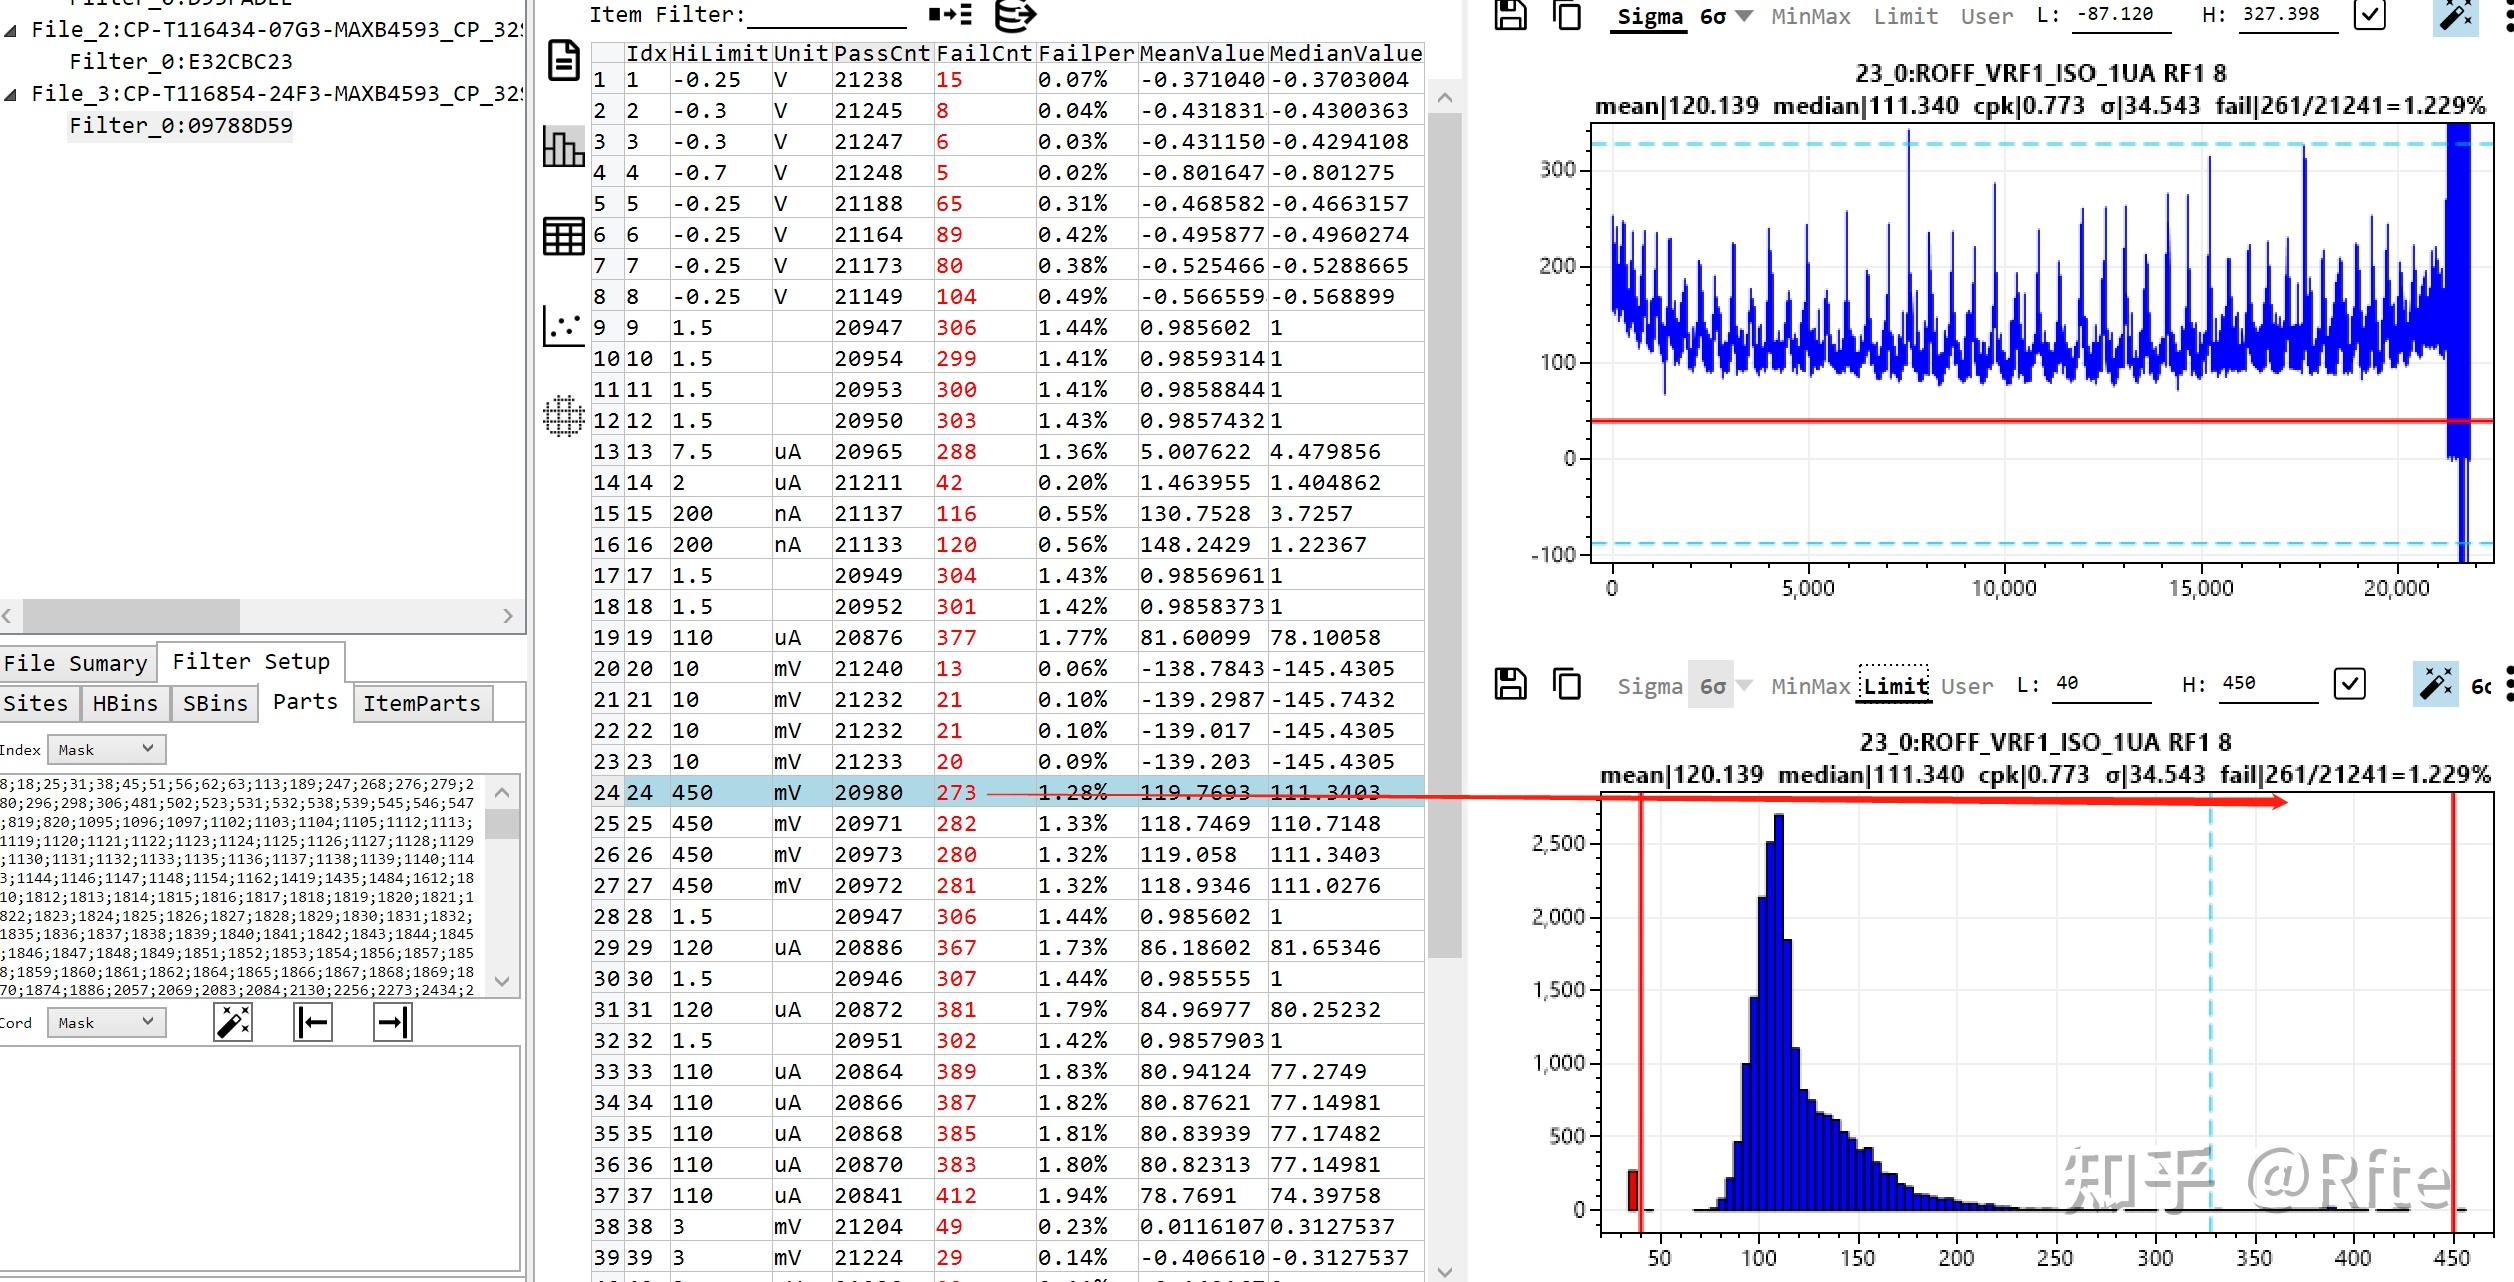The height and width of the screenshot is (1282, 2514).
Task: Open the scatter plot view icon
Action: tap(563, 326)
